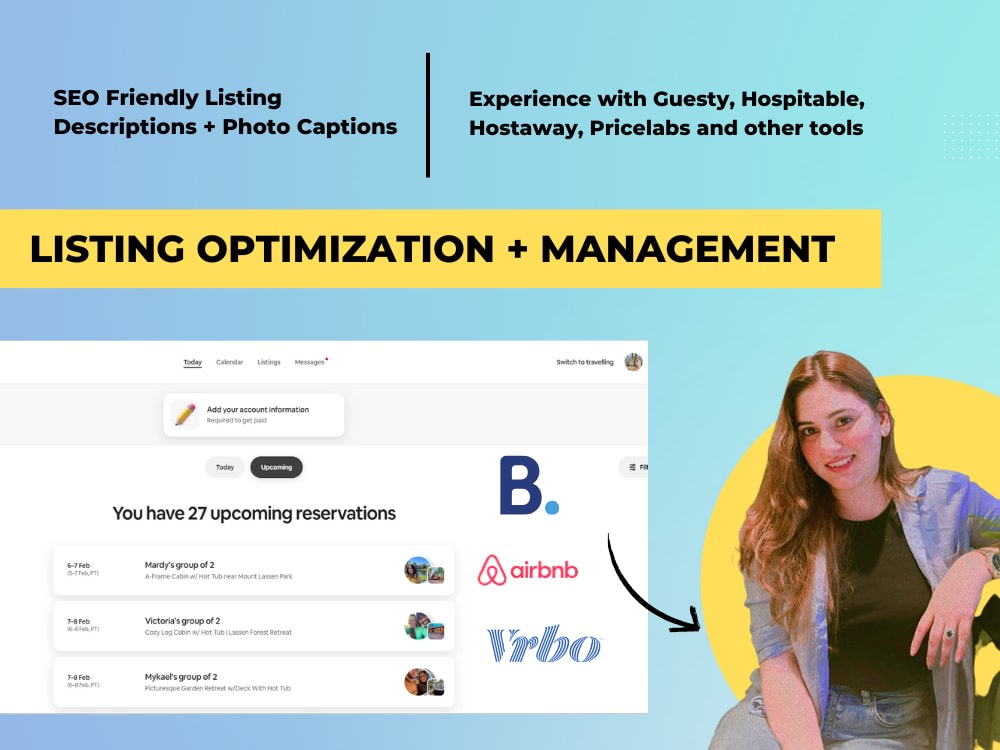The image size is (1000, 750).
Task: Click the pencil icon in the account card
Action: click(185, 415)
